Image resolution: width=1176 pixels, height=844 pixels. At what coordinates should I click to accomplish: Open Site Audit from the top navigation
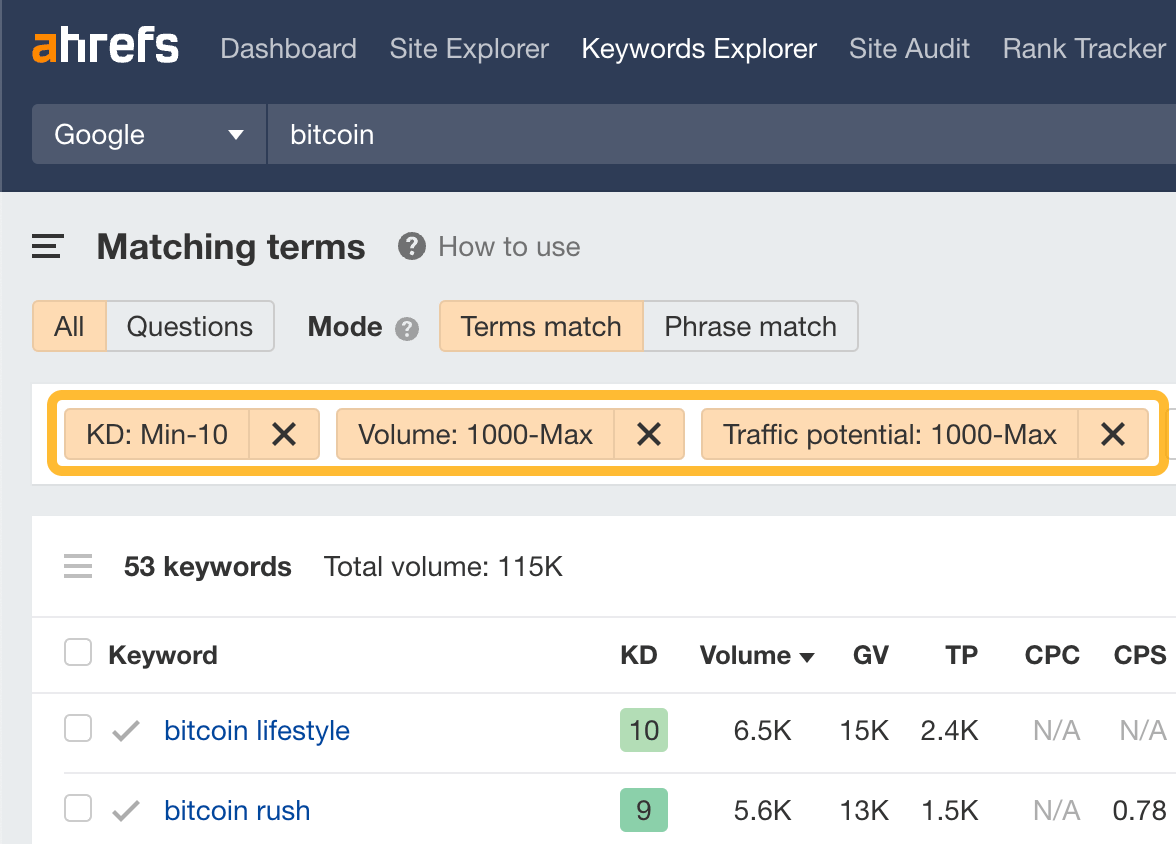coord(908,48)
